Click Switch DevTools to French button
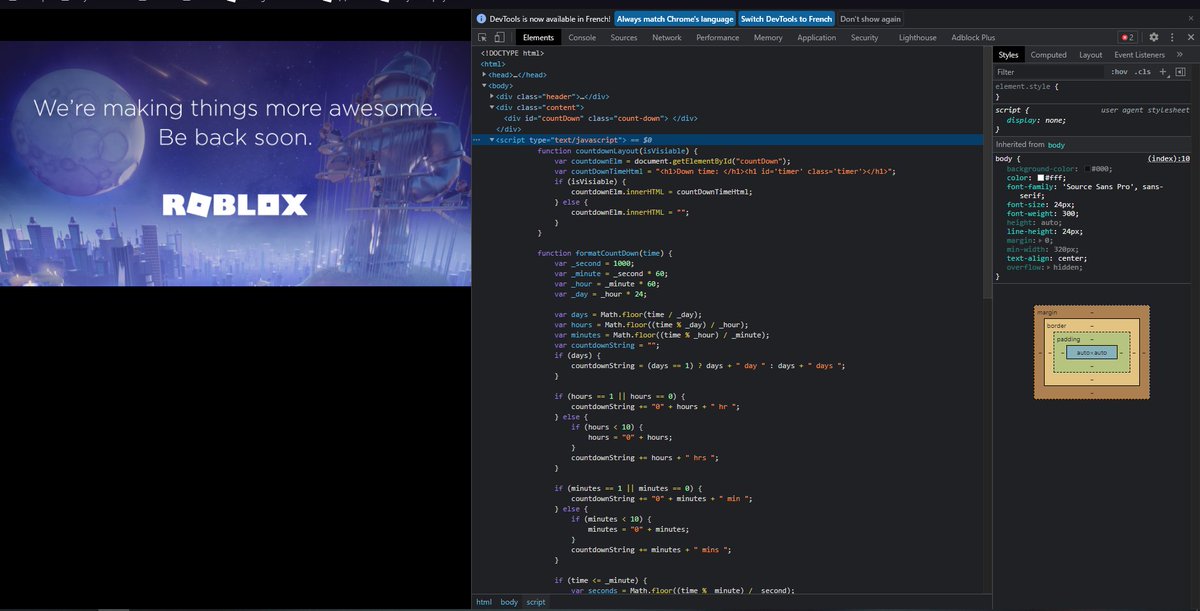 (x=786, y=19)
